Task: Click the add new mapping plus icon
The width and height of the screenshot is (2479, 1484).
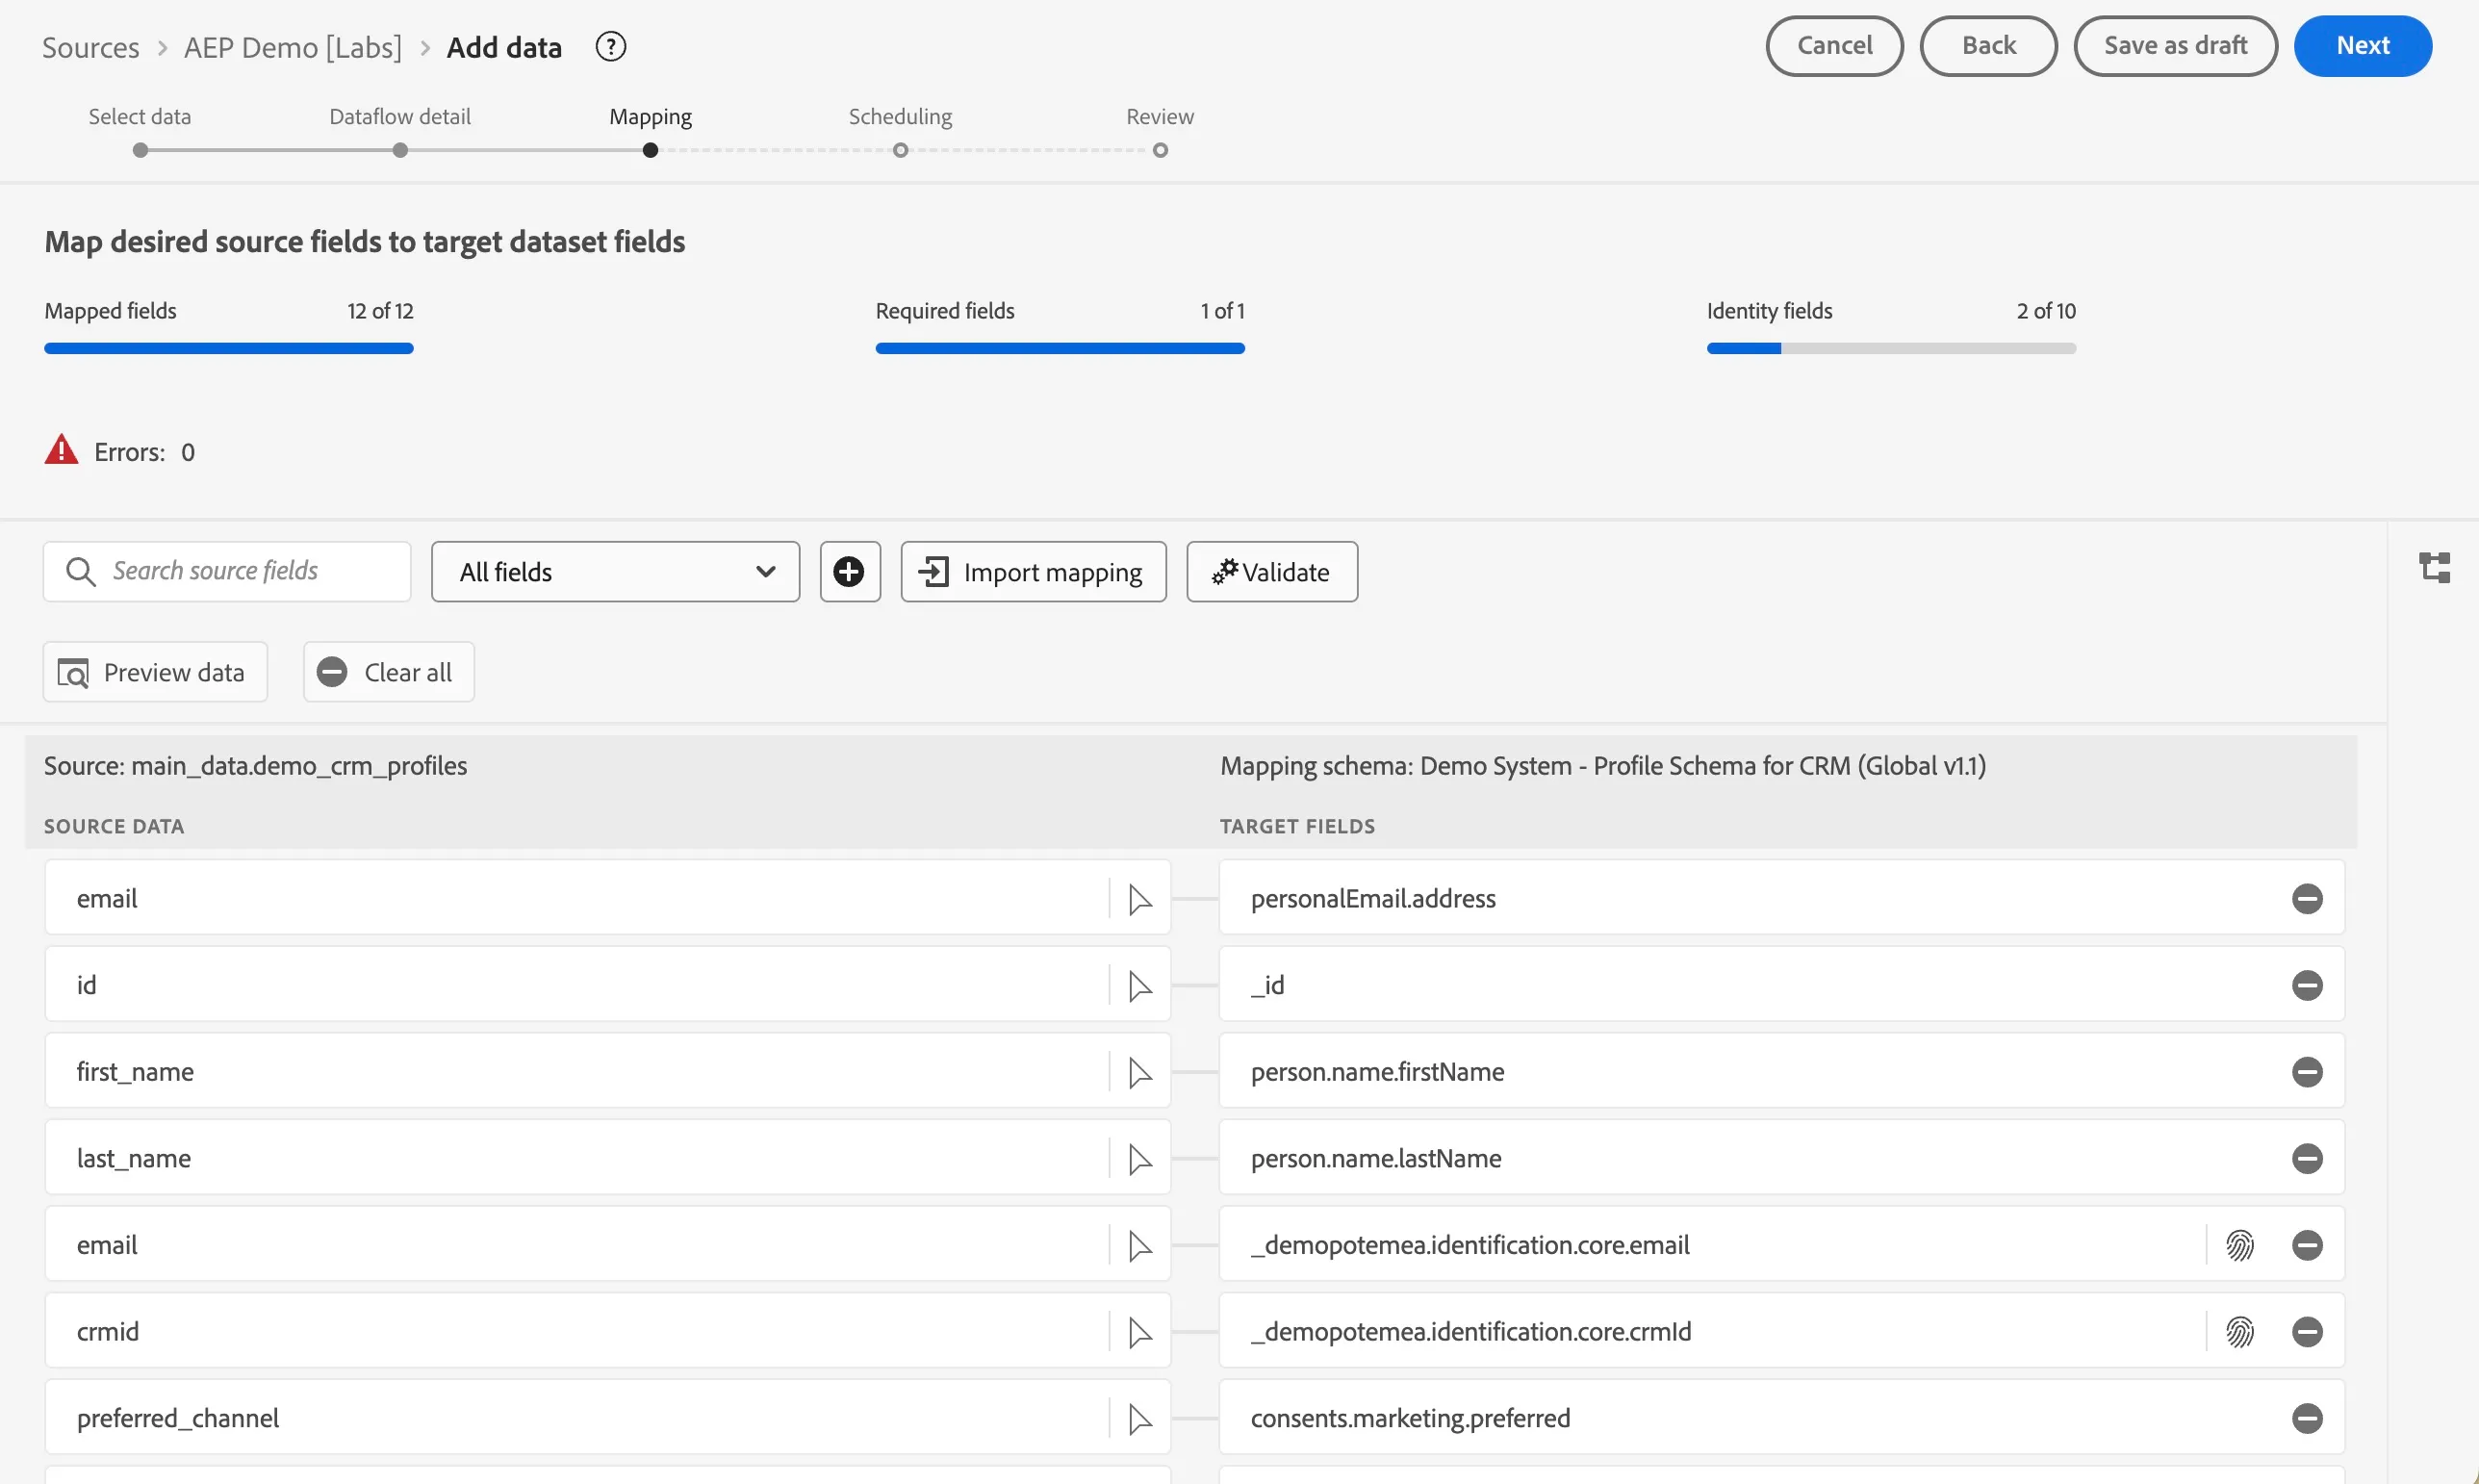Action: tap(849, 572)
